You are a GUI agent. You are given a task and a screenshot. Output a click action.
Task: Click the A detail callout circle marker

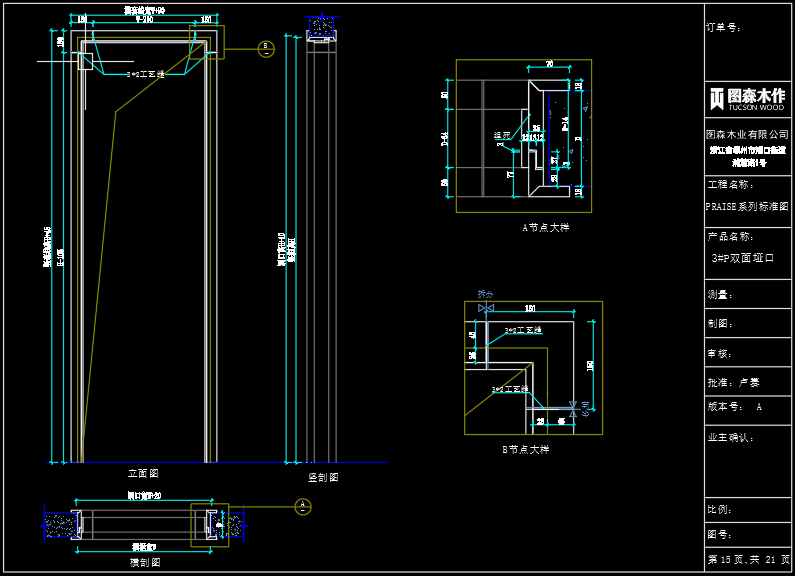point(304,506)
